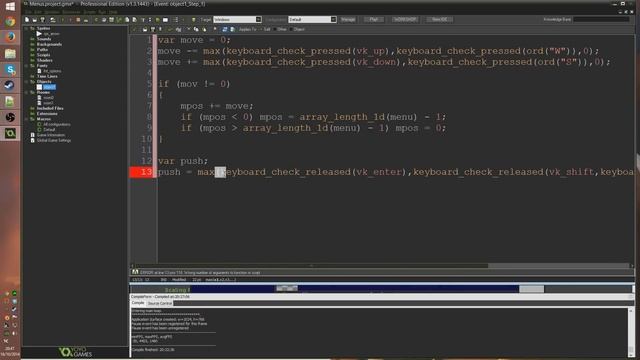Image resolution: width=640 pixels, height=360 pixels.
Task: Open Firefox from the Windows taskbar
Action: [10, 37]
